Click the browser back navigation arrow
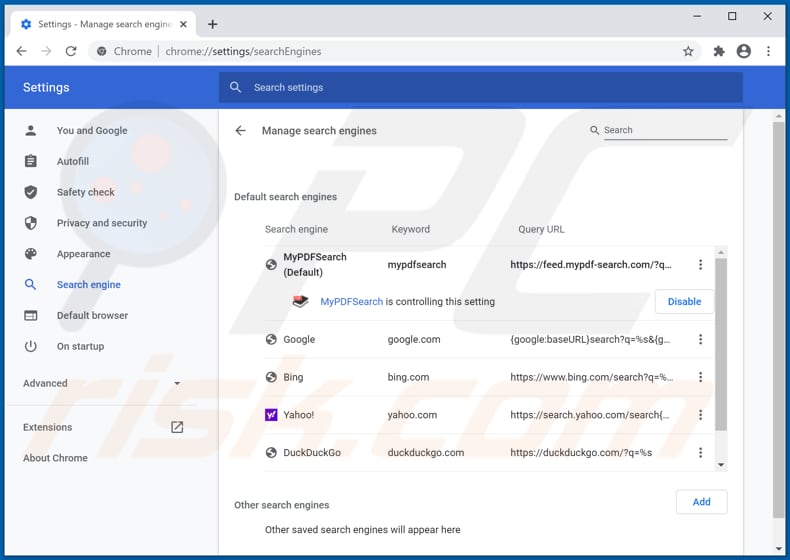This screenshot has height=560, width=790. [x=22, y=51]
